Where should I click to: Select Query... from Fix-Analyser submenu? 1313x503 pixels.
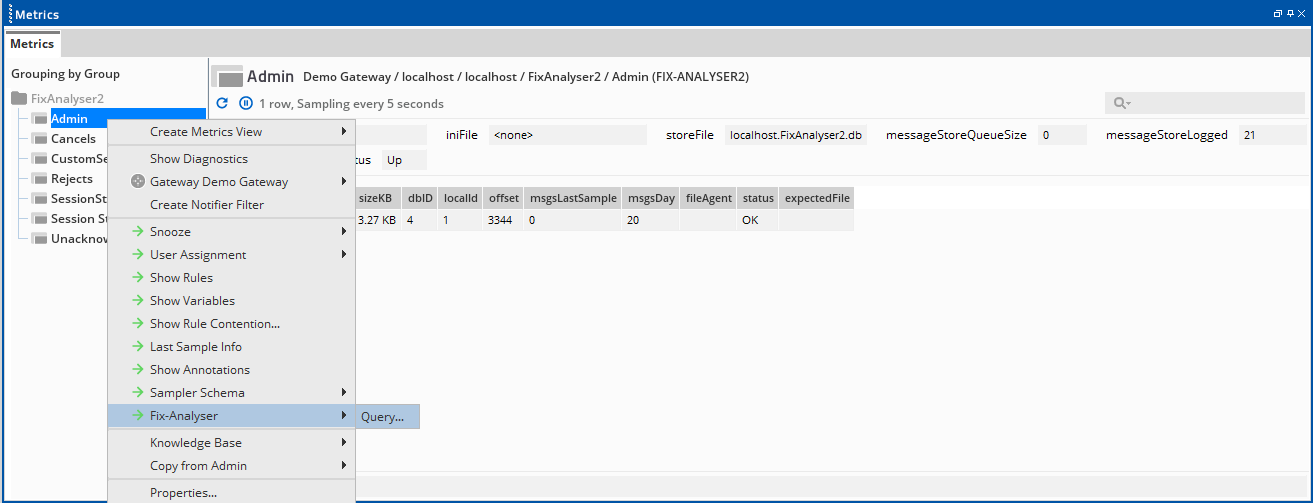pos(382,417)
